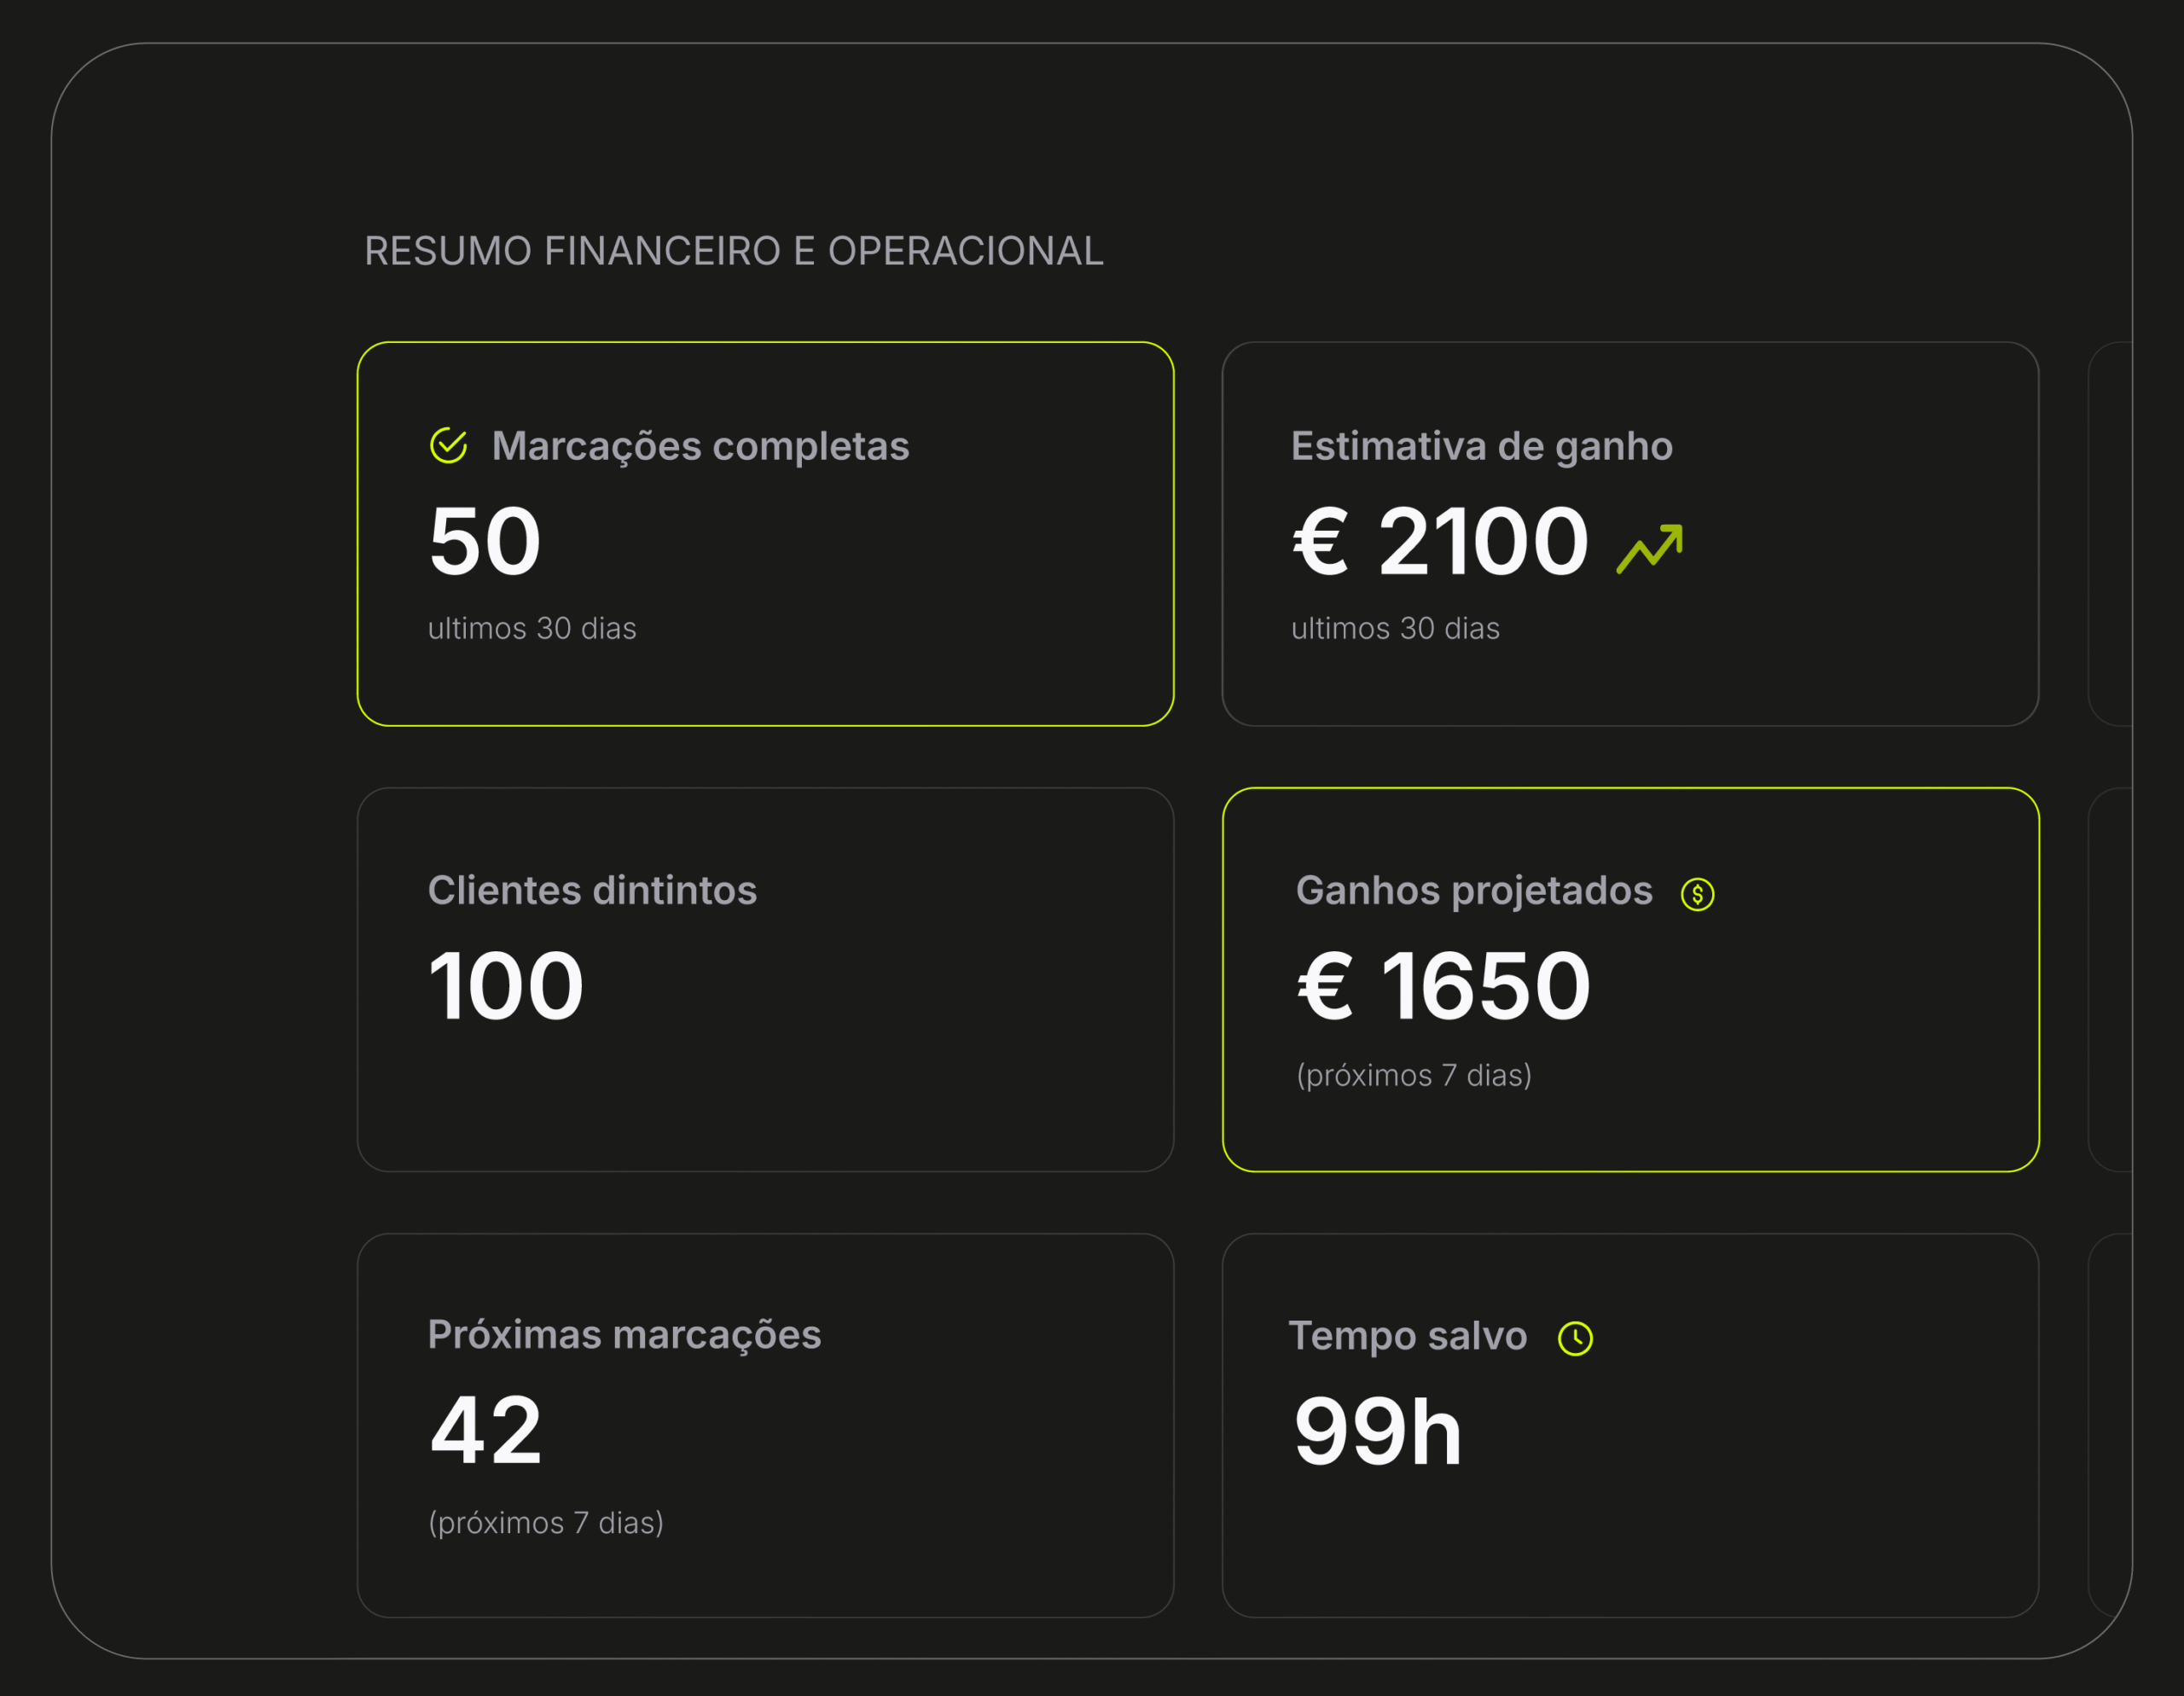Click the Resumo Financeiro e Operacional heading

tap(733, 251)
